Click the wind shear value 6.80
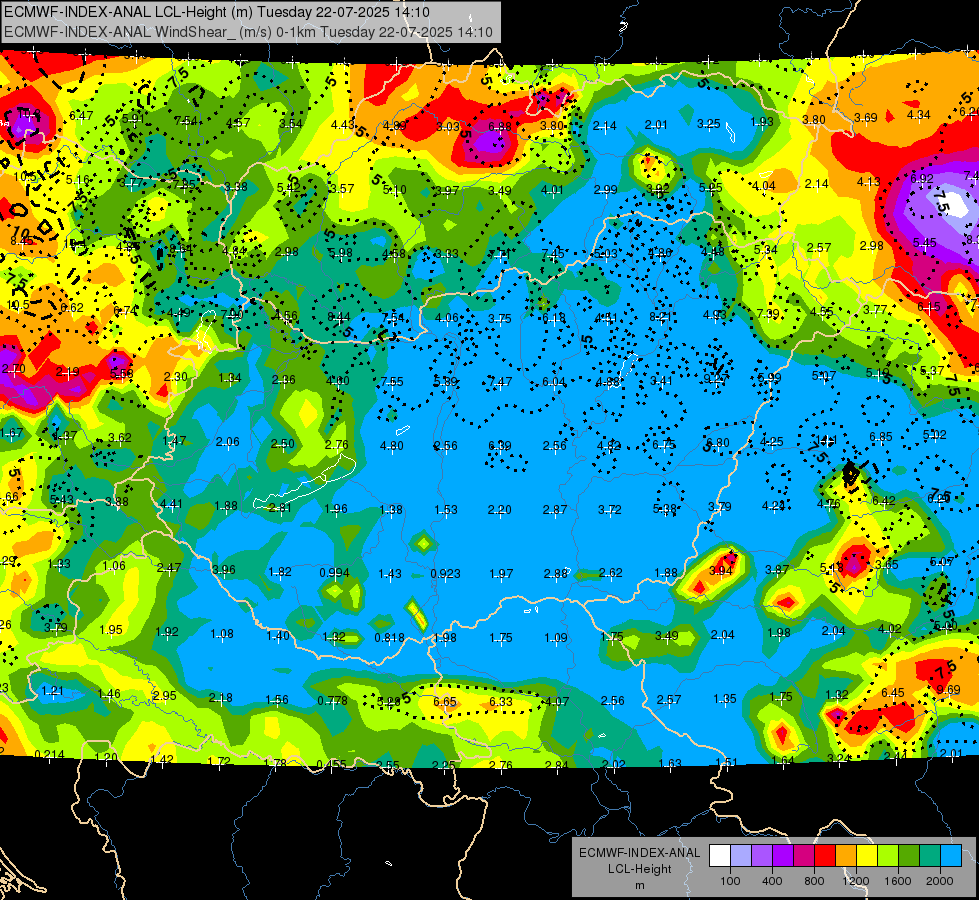 [717, 443]
